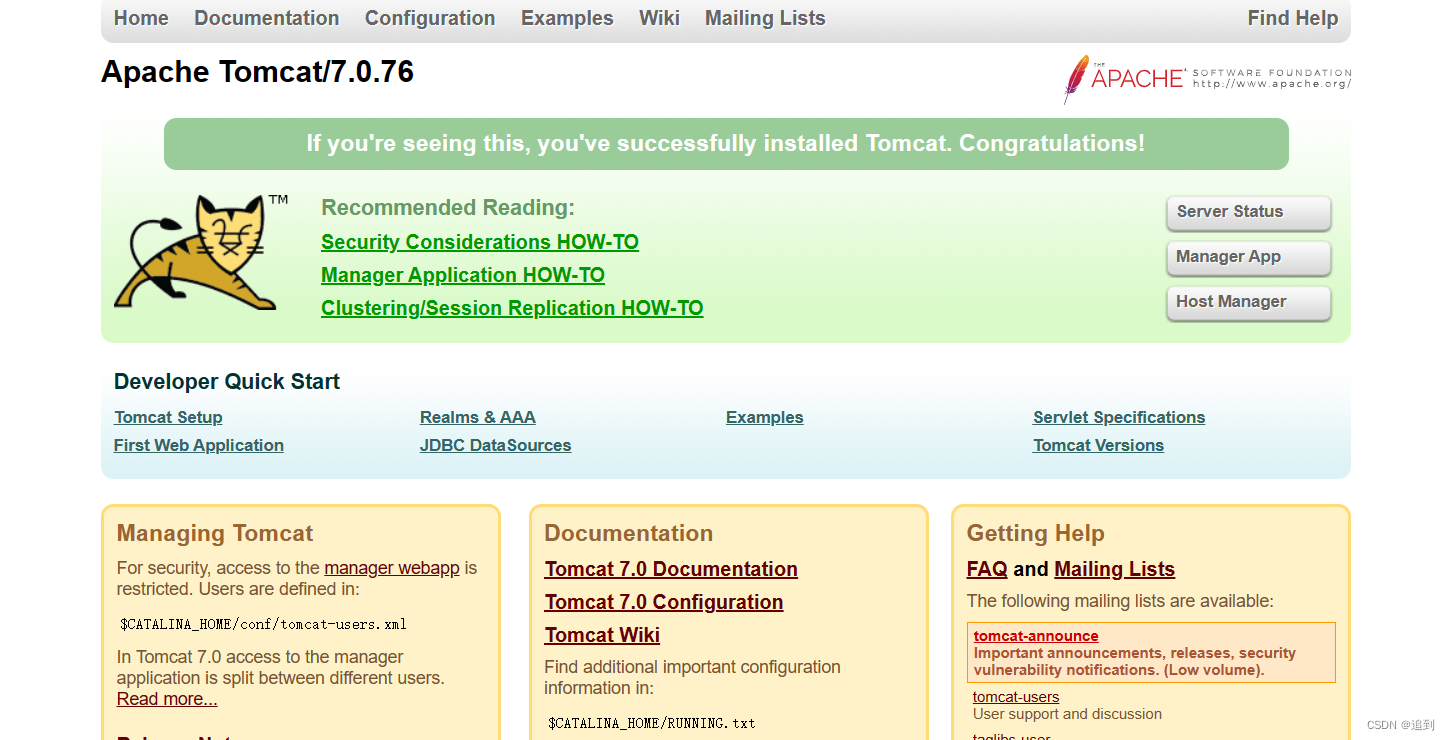Click the Read more... link
The image size is (1450, 740).
click(167, 699)
